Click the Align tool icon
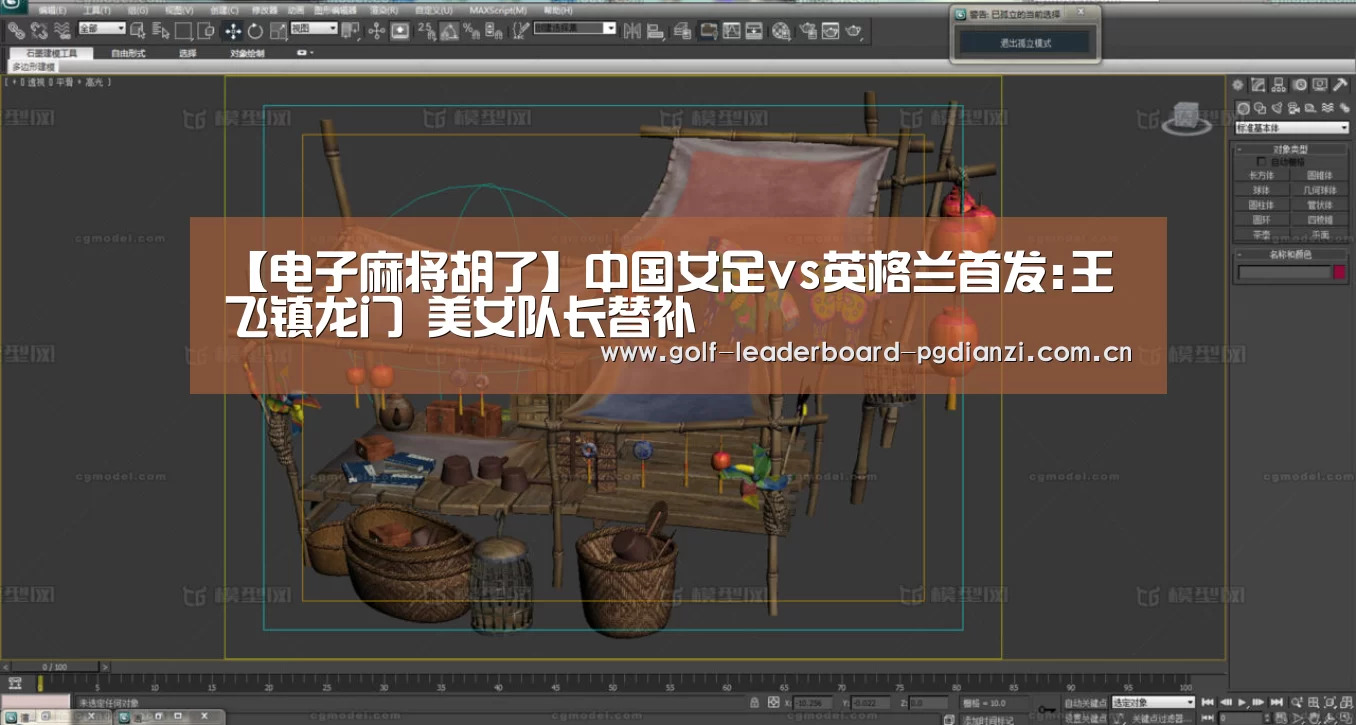1356x725 pixels. coord(656,31)
